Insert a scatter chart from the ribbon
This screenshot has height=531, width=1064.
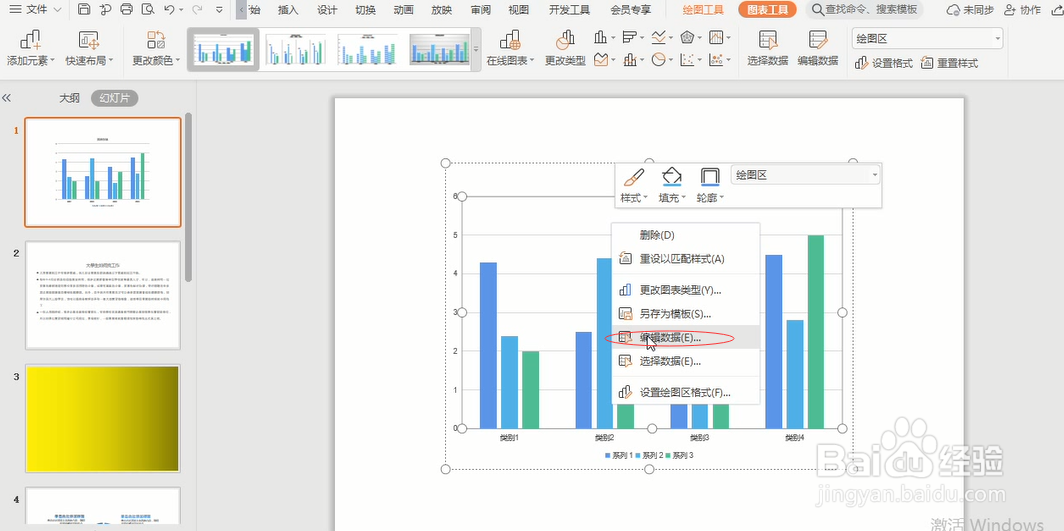[687, 60]
